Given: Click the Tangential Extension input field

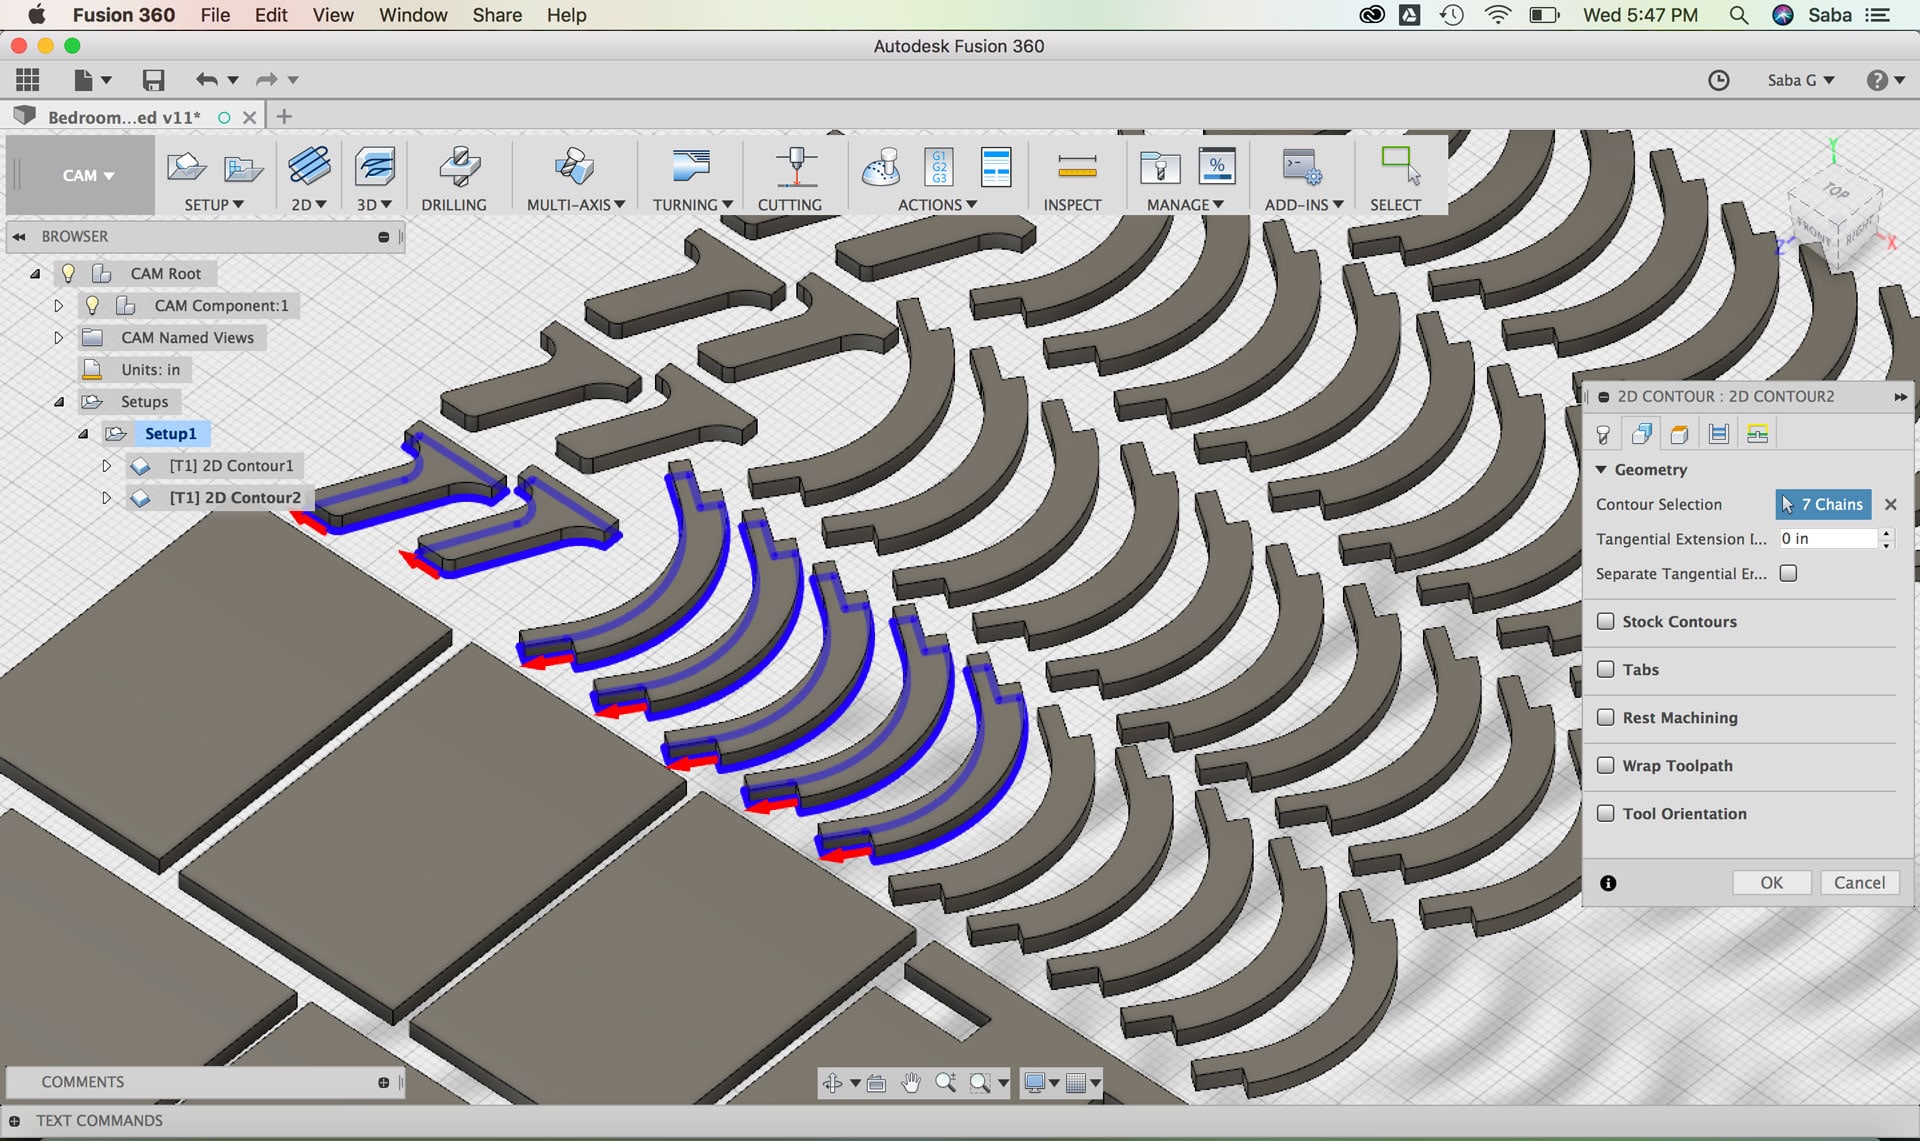Looking at the screenshot, I should [x=1826, y=539].
